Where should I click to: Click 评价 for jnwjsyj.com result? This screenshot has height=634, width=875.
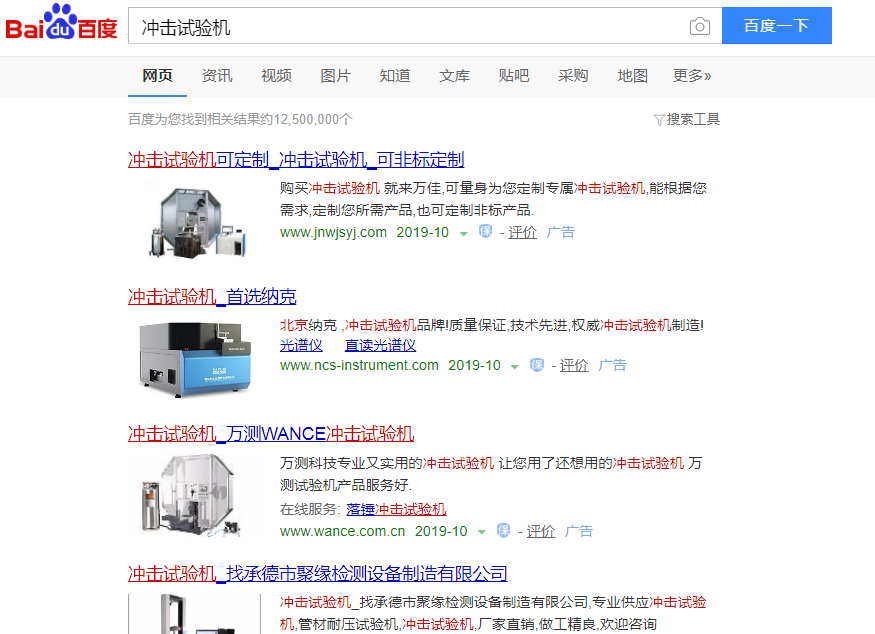522,232
